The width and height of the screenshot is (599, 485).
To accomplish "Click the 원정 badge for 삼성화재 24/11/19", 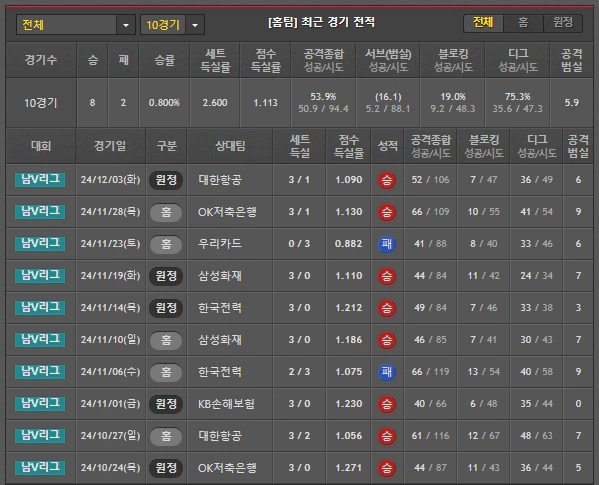I will pos(166,276).
